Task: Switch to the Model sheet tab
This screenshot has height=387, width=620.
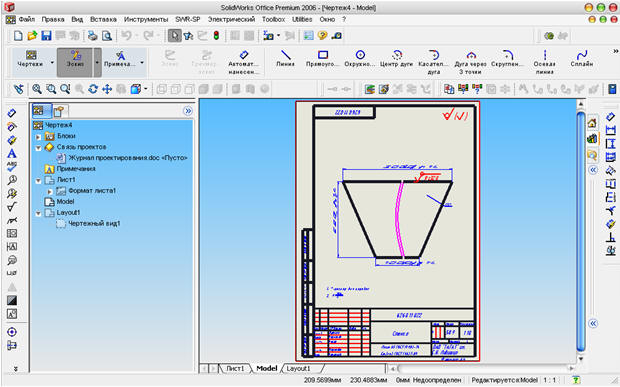Action: (267, 368)
